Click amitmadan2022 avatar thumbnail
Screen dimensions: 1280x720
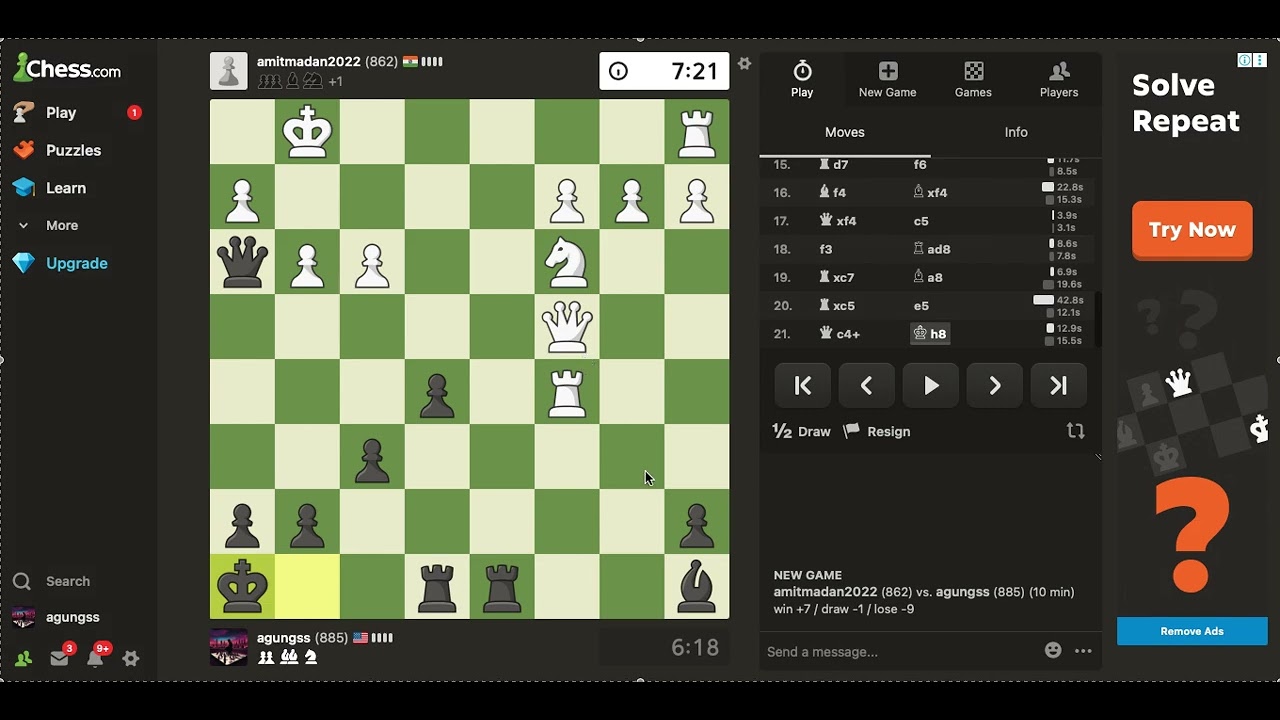pyautogui.click(x=229, y=71)
